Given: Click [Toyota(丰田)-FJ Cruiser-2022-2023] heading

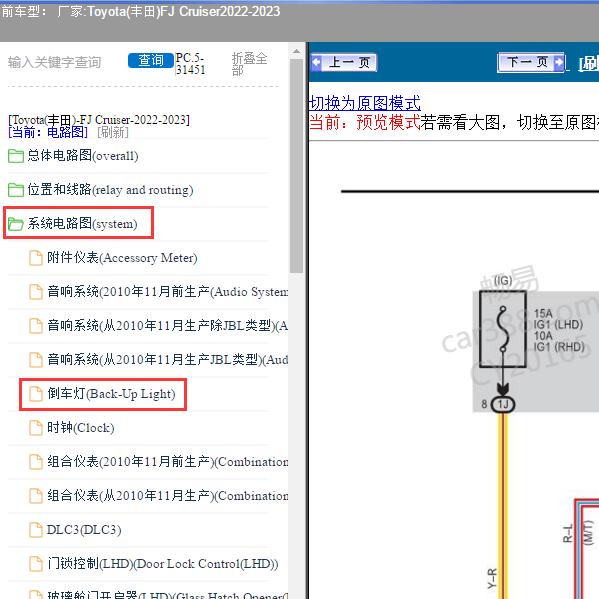Looking at the screenshot, I should [99, 120].
